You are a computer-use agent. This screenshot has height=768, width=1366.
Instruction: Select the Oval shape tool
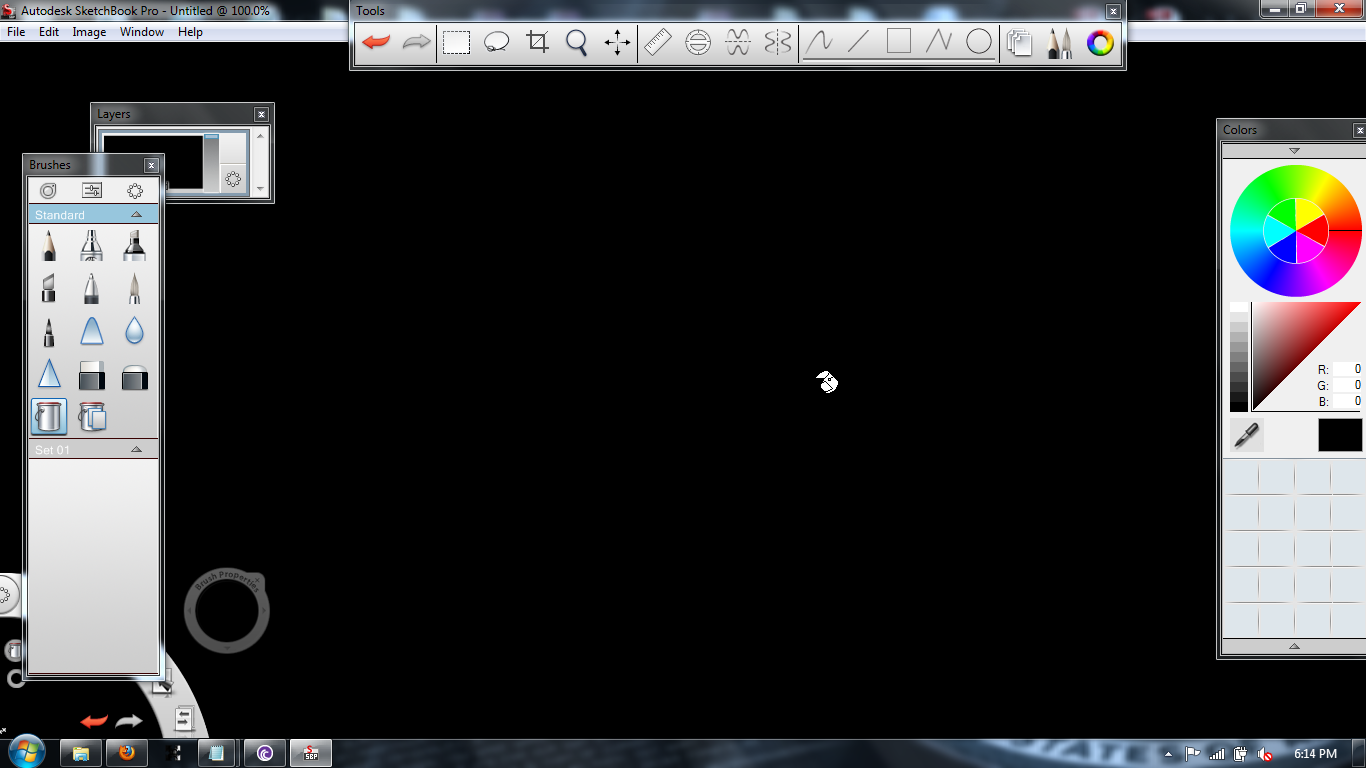979,42
